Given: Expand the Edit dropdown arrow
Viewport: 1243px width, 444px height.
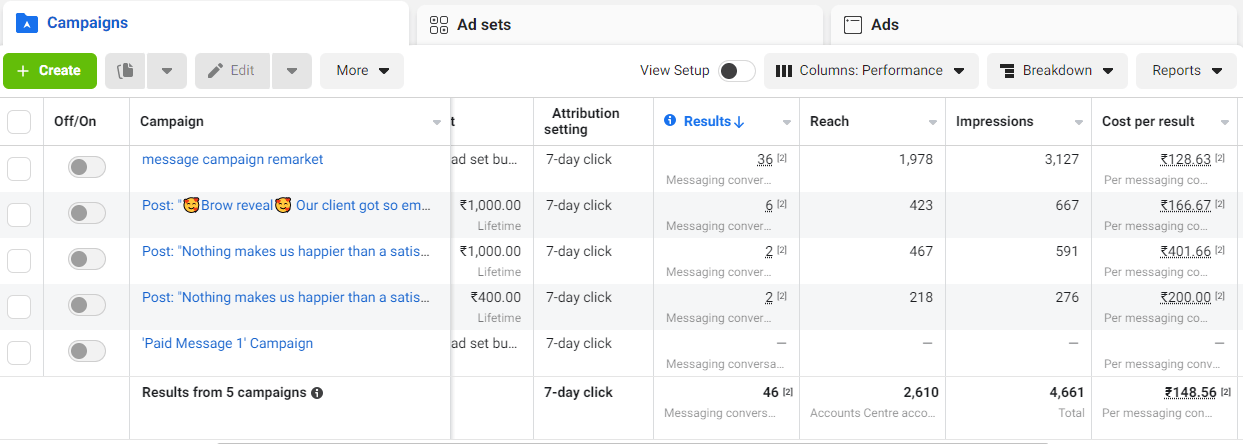Looking at the screenshot, I should pyautogui.click(x=291, y=71).
